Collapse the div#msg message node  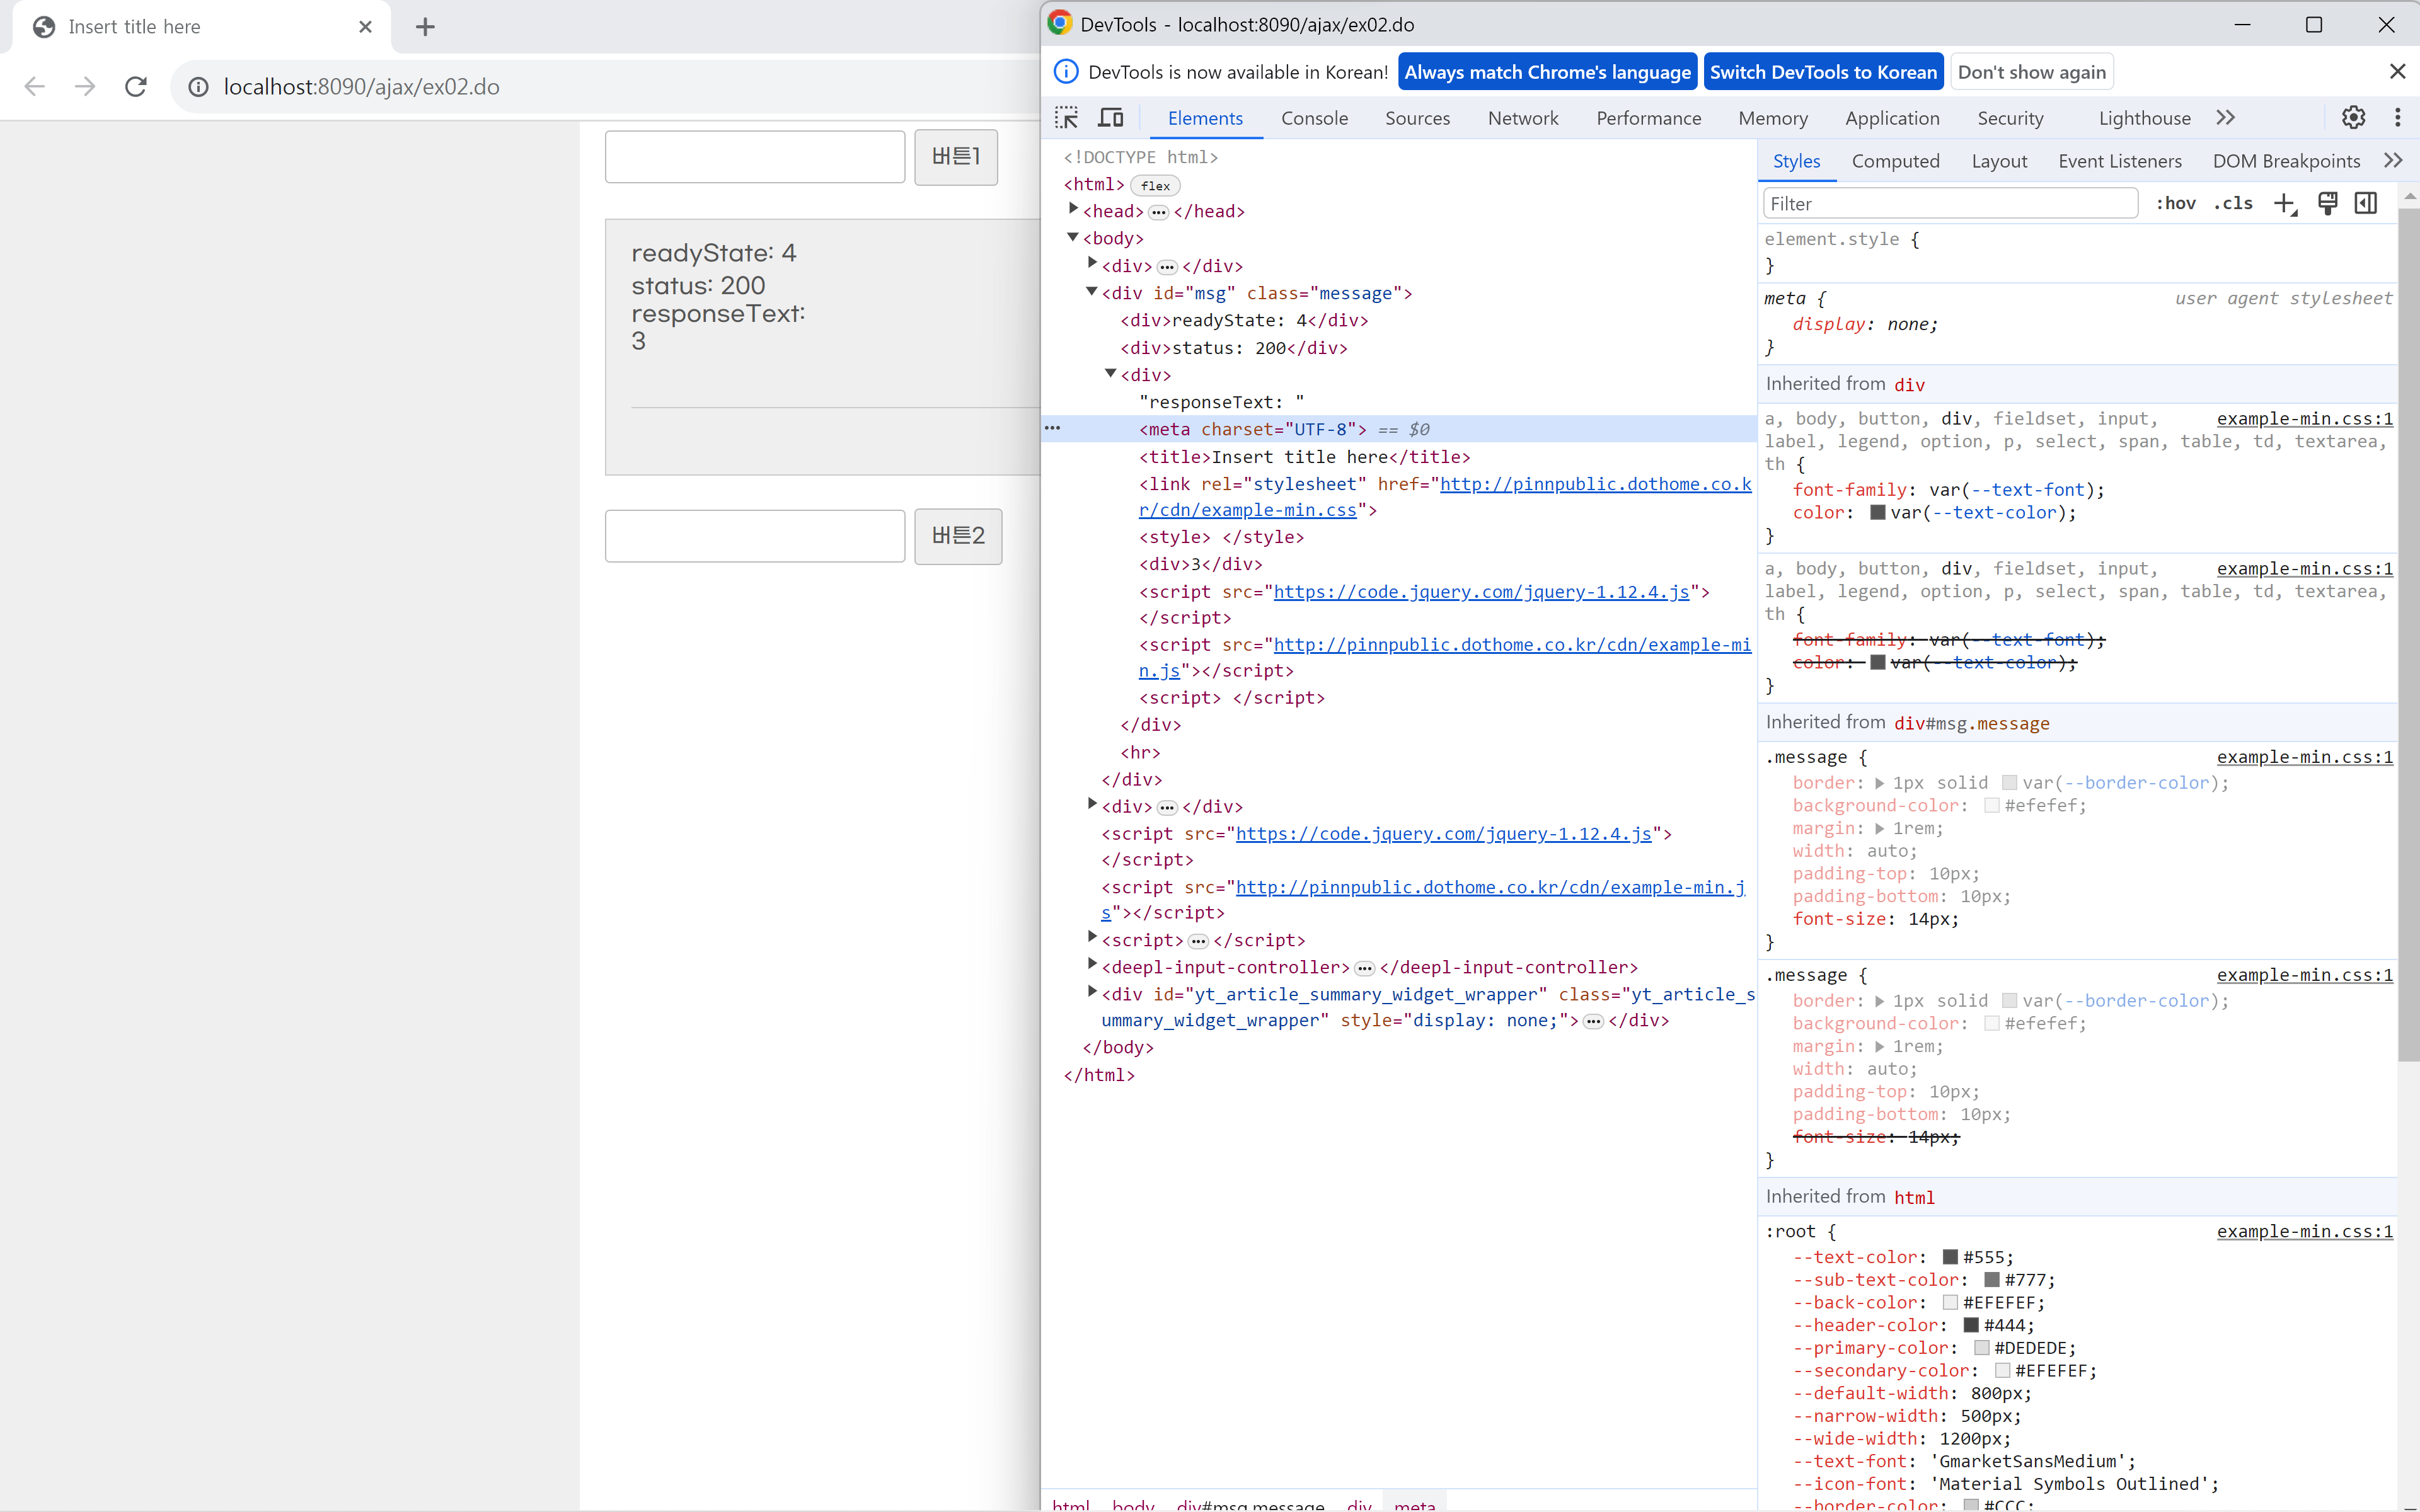(x=1092, y=292)
